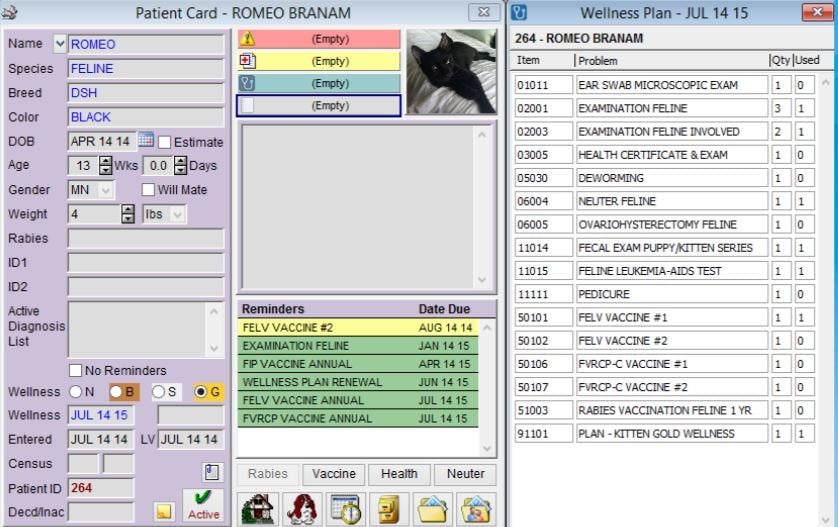Click the basset hound dog icon
Viewport: 838px width, 527px height.
(302, 508)
